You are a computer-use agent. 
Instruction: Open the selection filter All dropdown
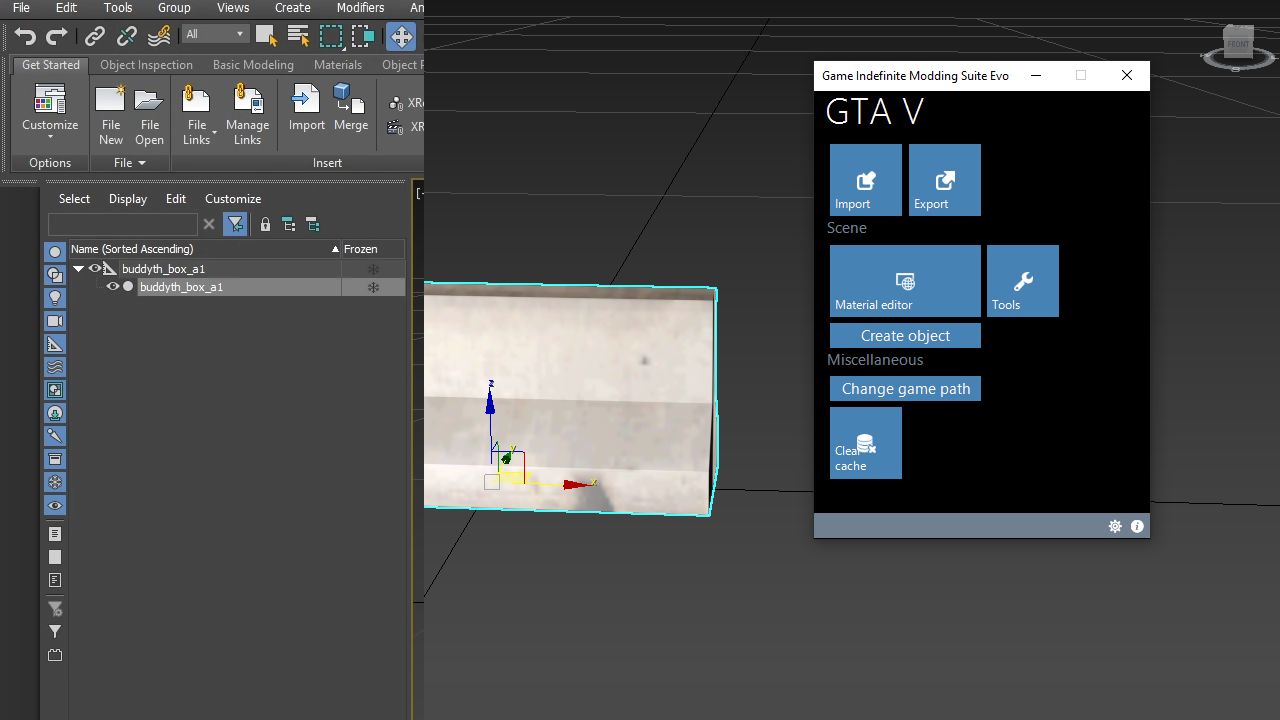point(214,33)
